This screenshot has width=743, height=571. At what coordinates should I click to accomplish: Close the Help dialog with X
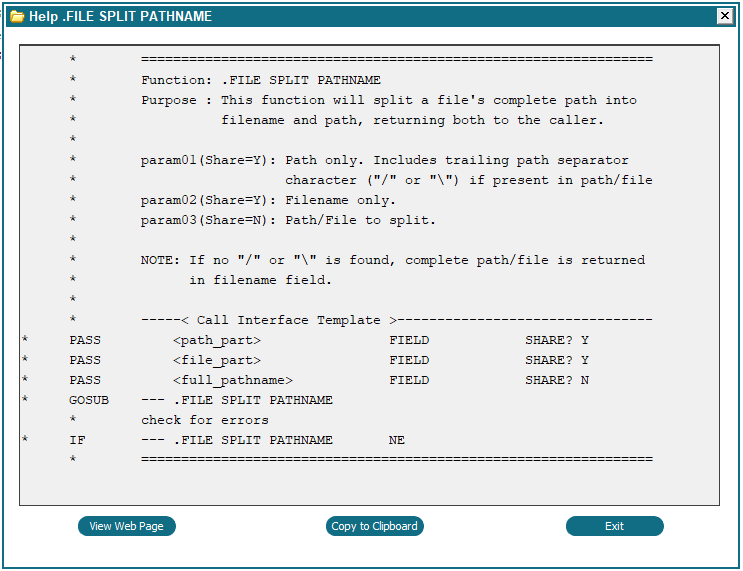725,16
